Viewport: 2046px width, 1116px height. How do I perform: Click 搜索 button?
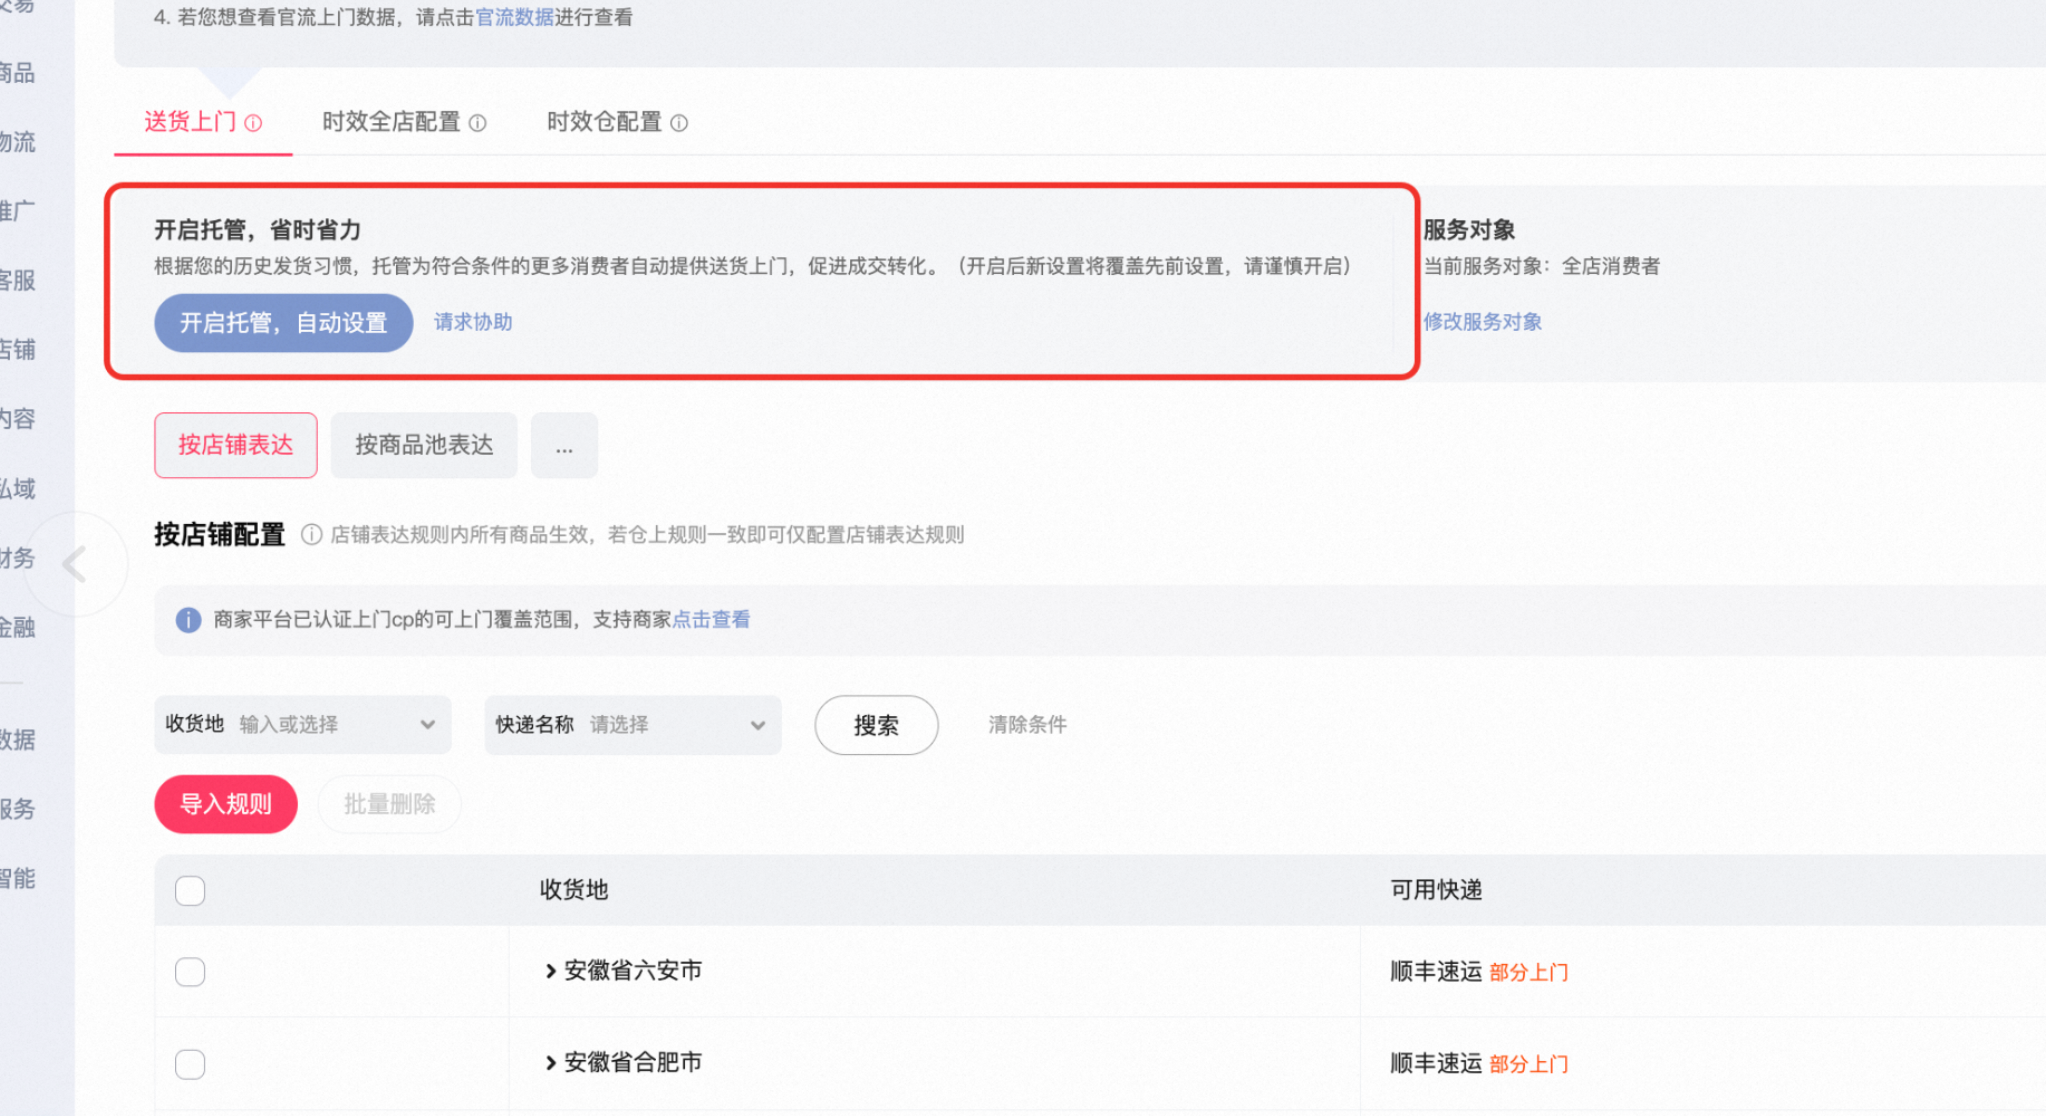tap(876, 725)
